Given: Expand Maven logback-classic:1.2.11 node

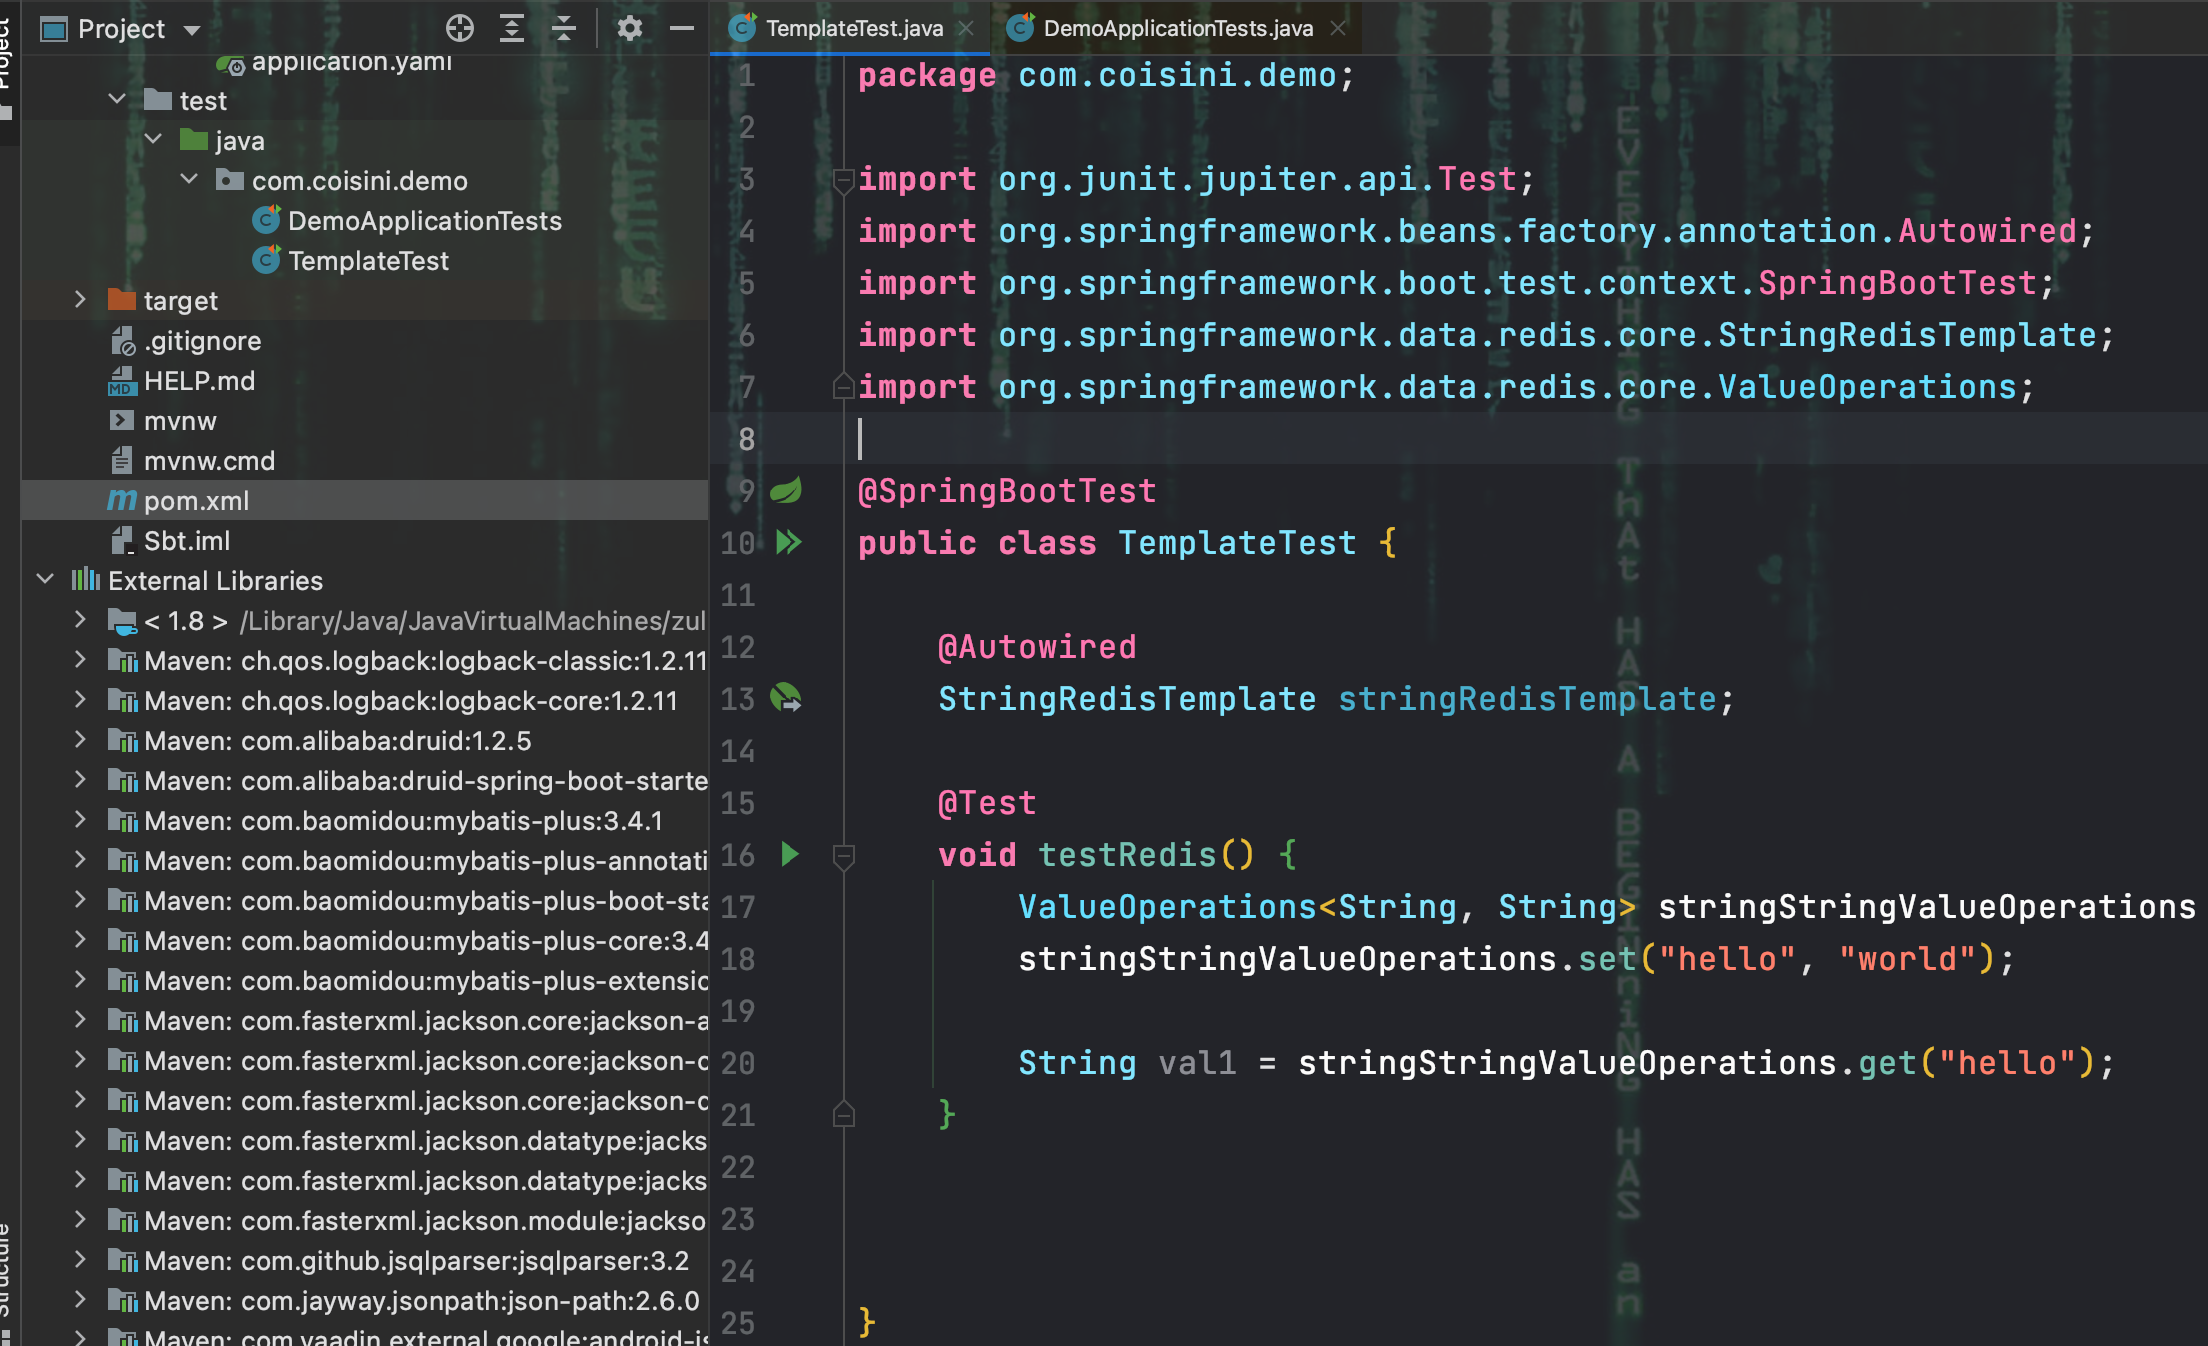Looking at the screenshot, I should pyautogui.click(x=80, y=660).
